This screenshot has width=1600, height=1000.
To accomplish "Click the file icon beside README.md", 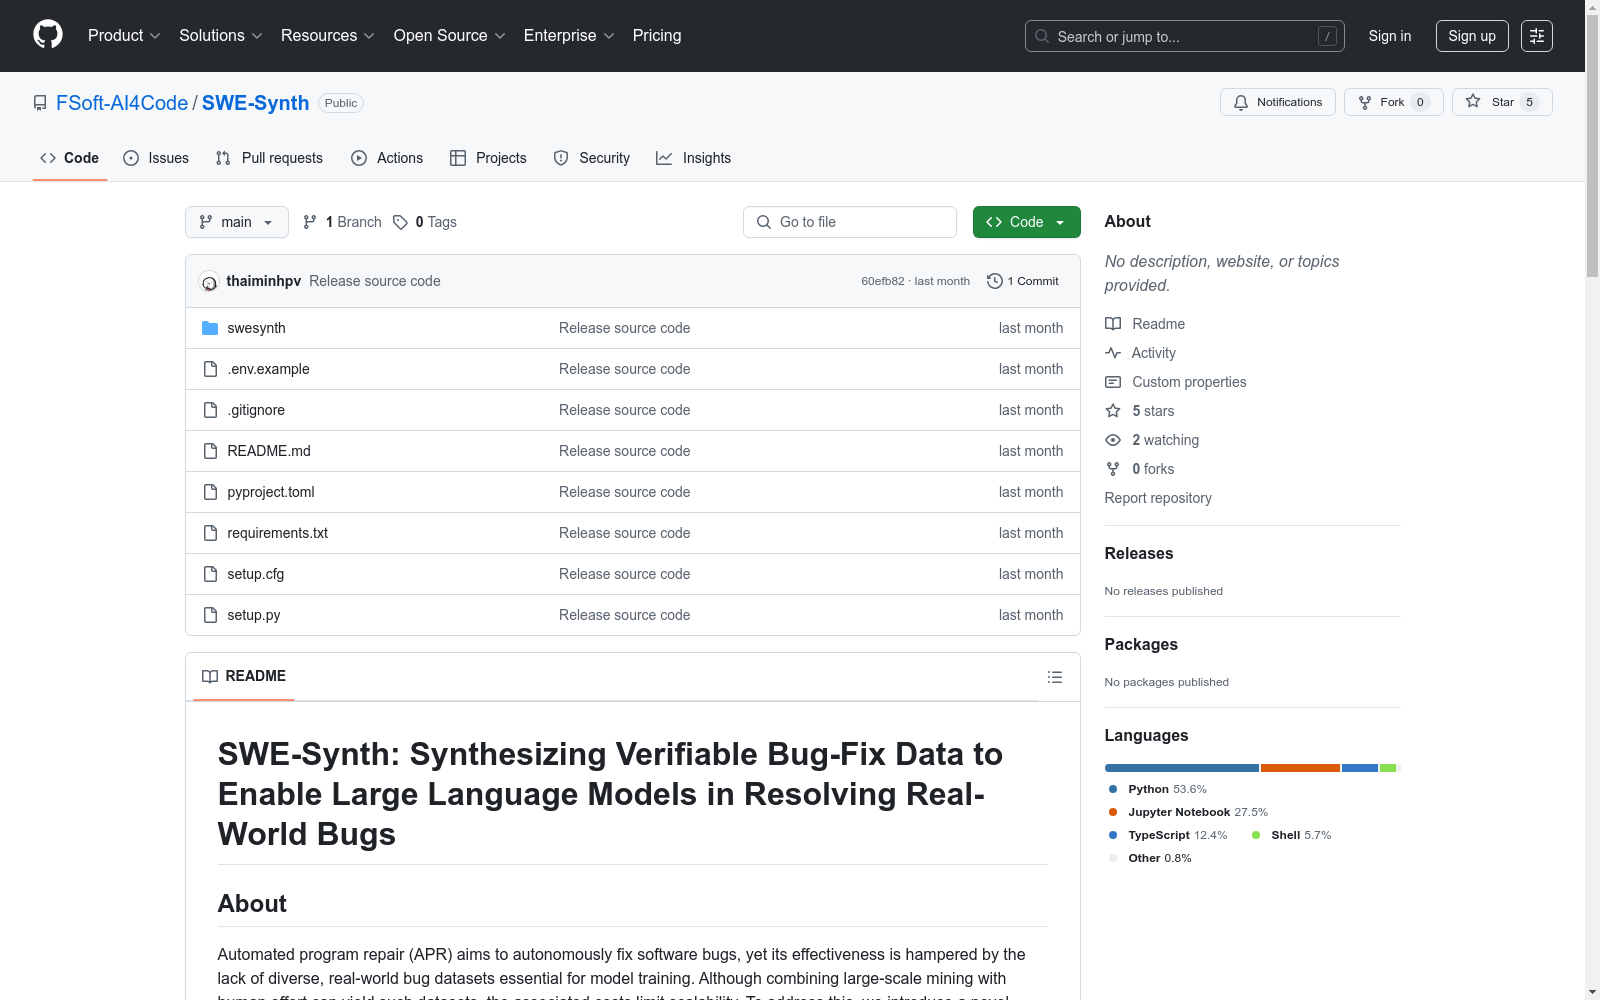I will pos(210,451).
